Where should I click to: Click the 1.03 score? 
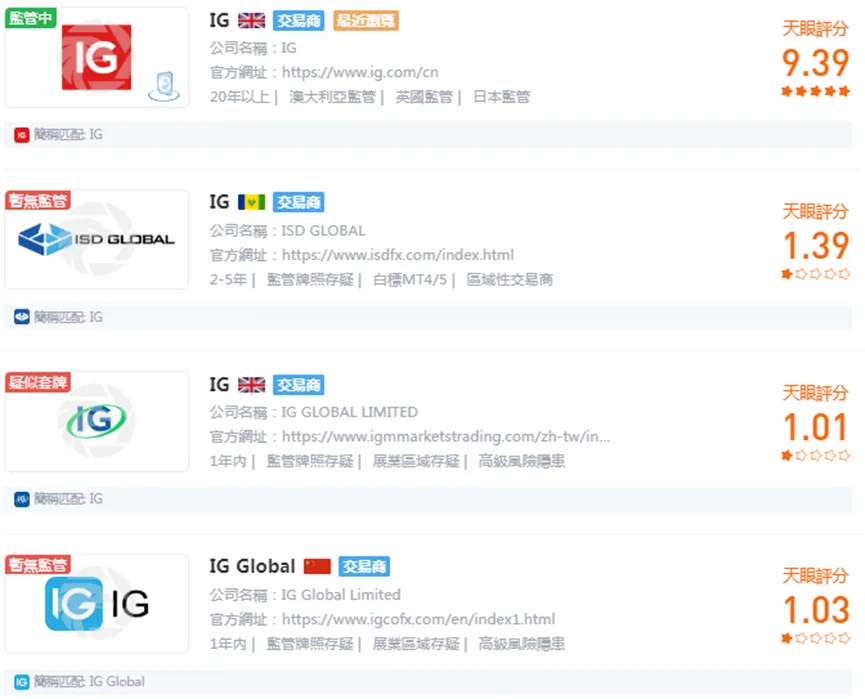[x=815, y=610]
